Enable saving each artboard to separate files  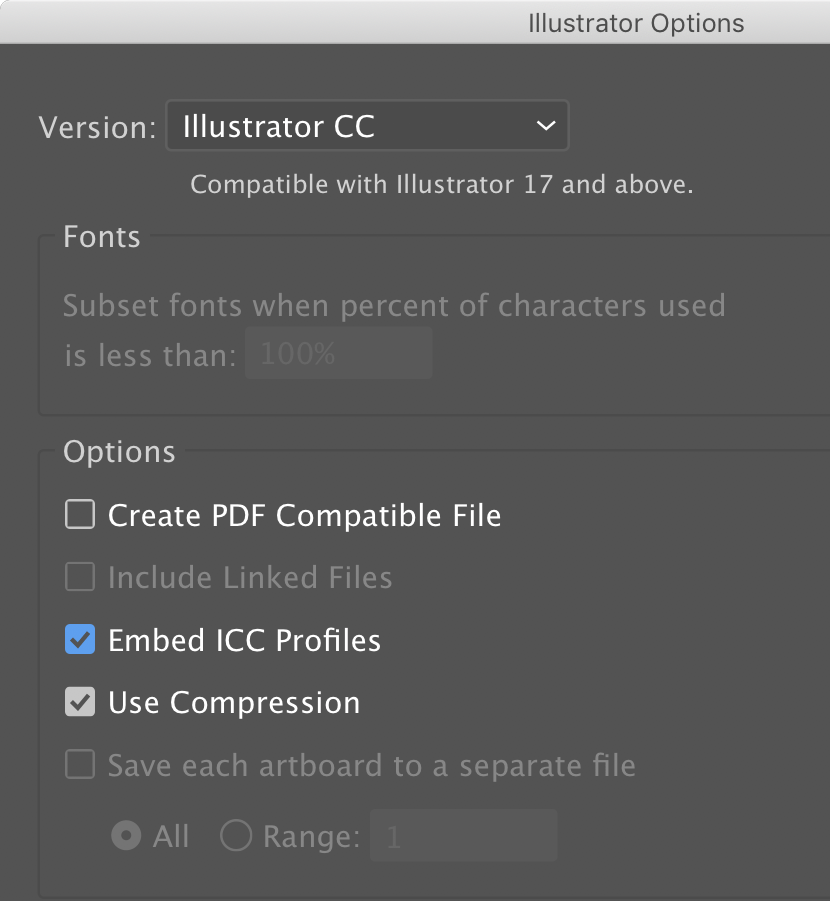coord(79,764)
